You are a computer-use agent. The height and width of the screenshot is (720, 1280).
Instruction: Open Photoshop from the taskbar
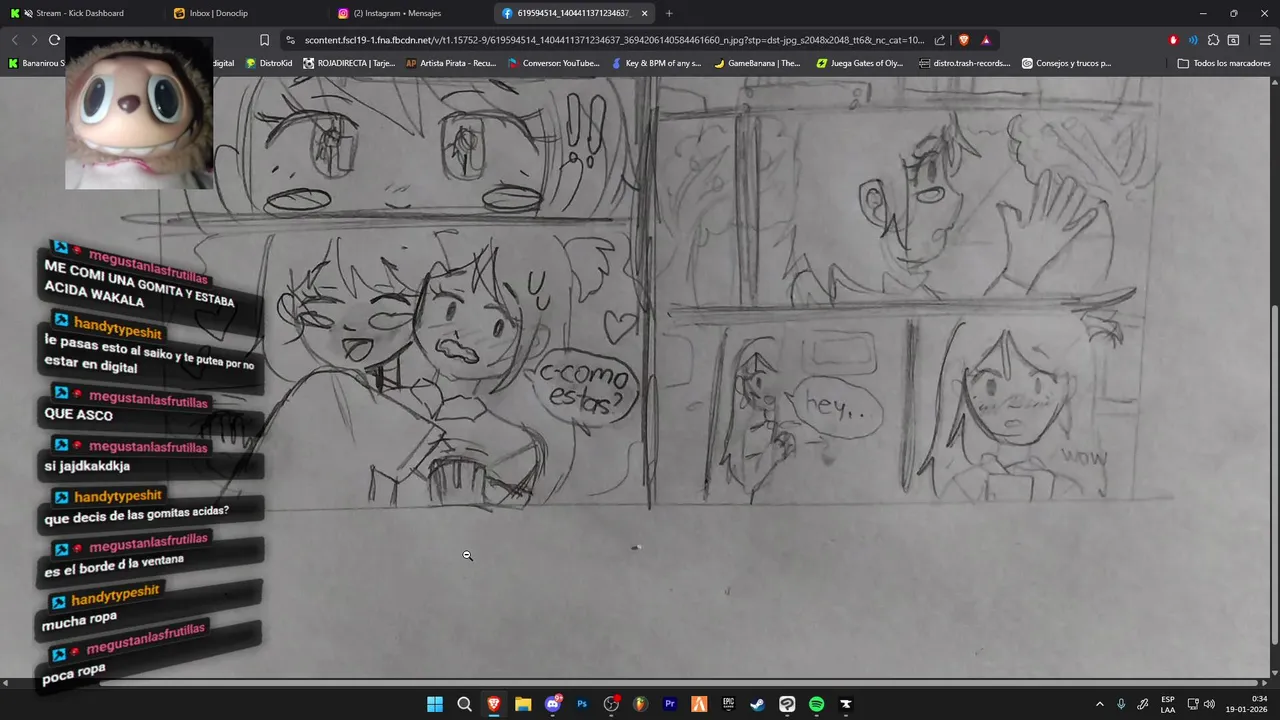[582, 704]
